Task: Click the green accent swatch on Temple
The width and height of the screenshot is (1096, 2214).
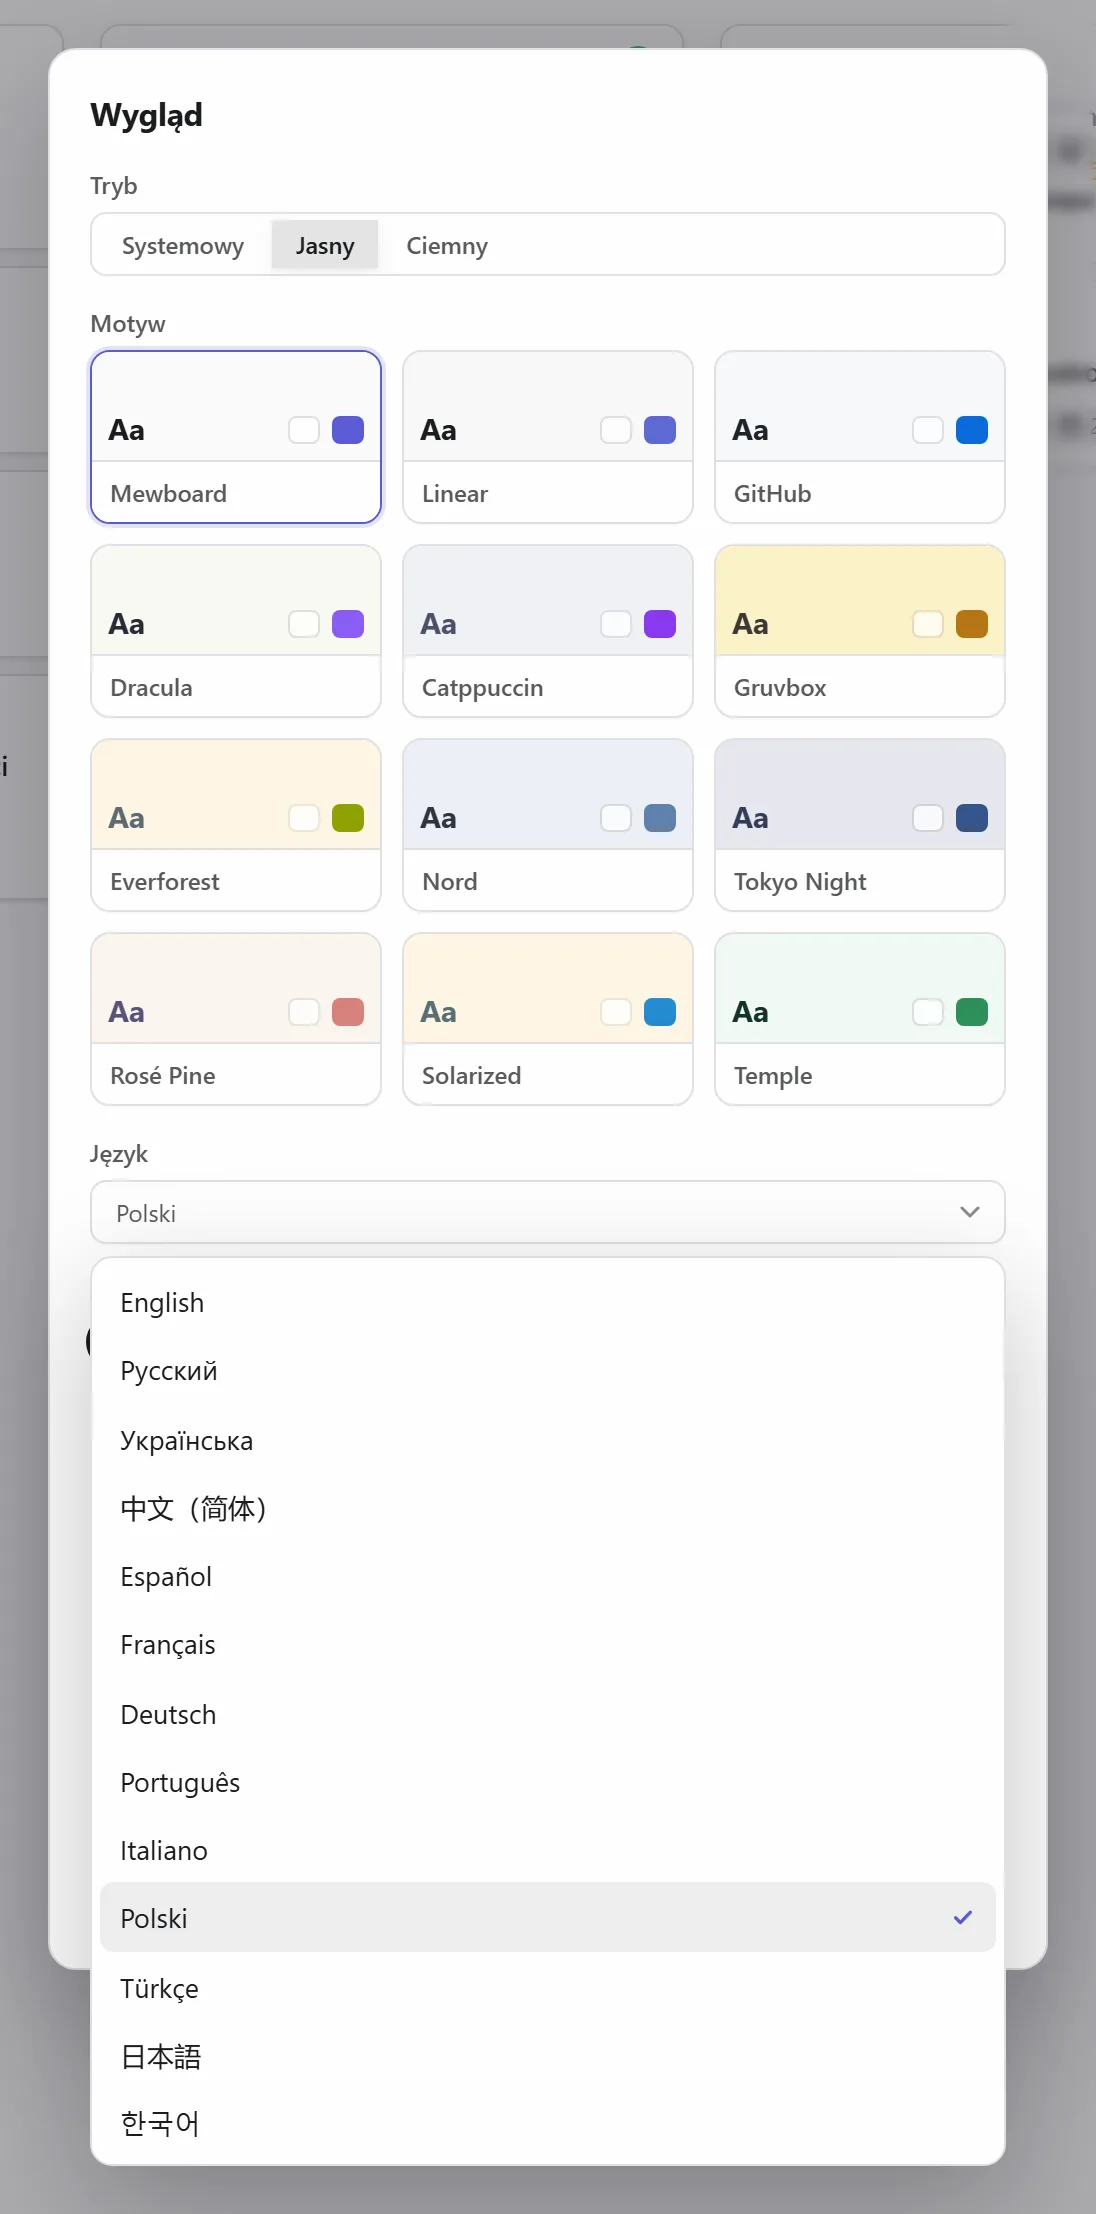Action: [972, 1012]
